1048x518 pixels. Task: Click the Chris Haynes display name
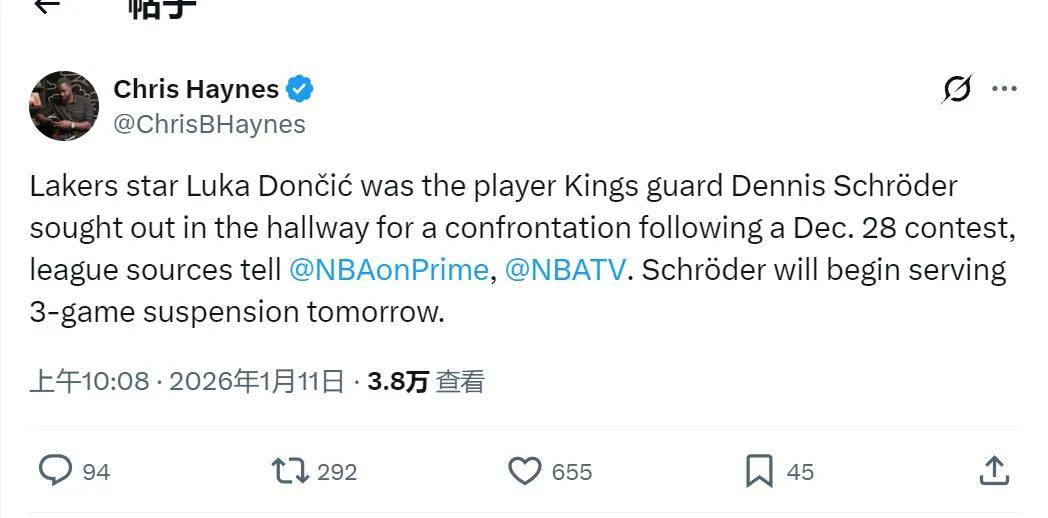[x=196, y=89]
